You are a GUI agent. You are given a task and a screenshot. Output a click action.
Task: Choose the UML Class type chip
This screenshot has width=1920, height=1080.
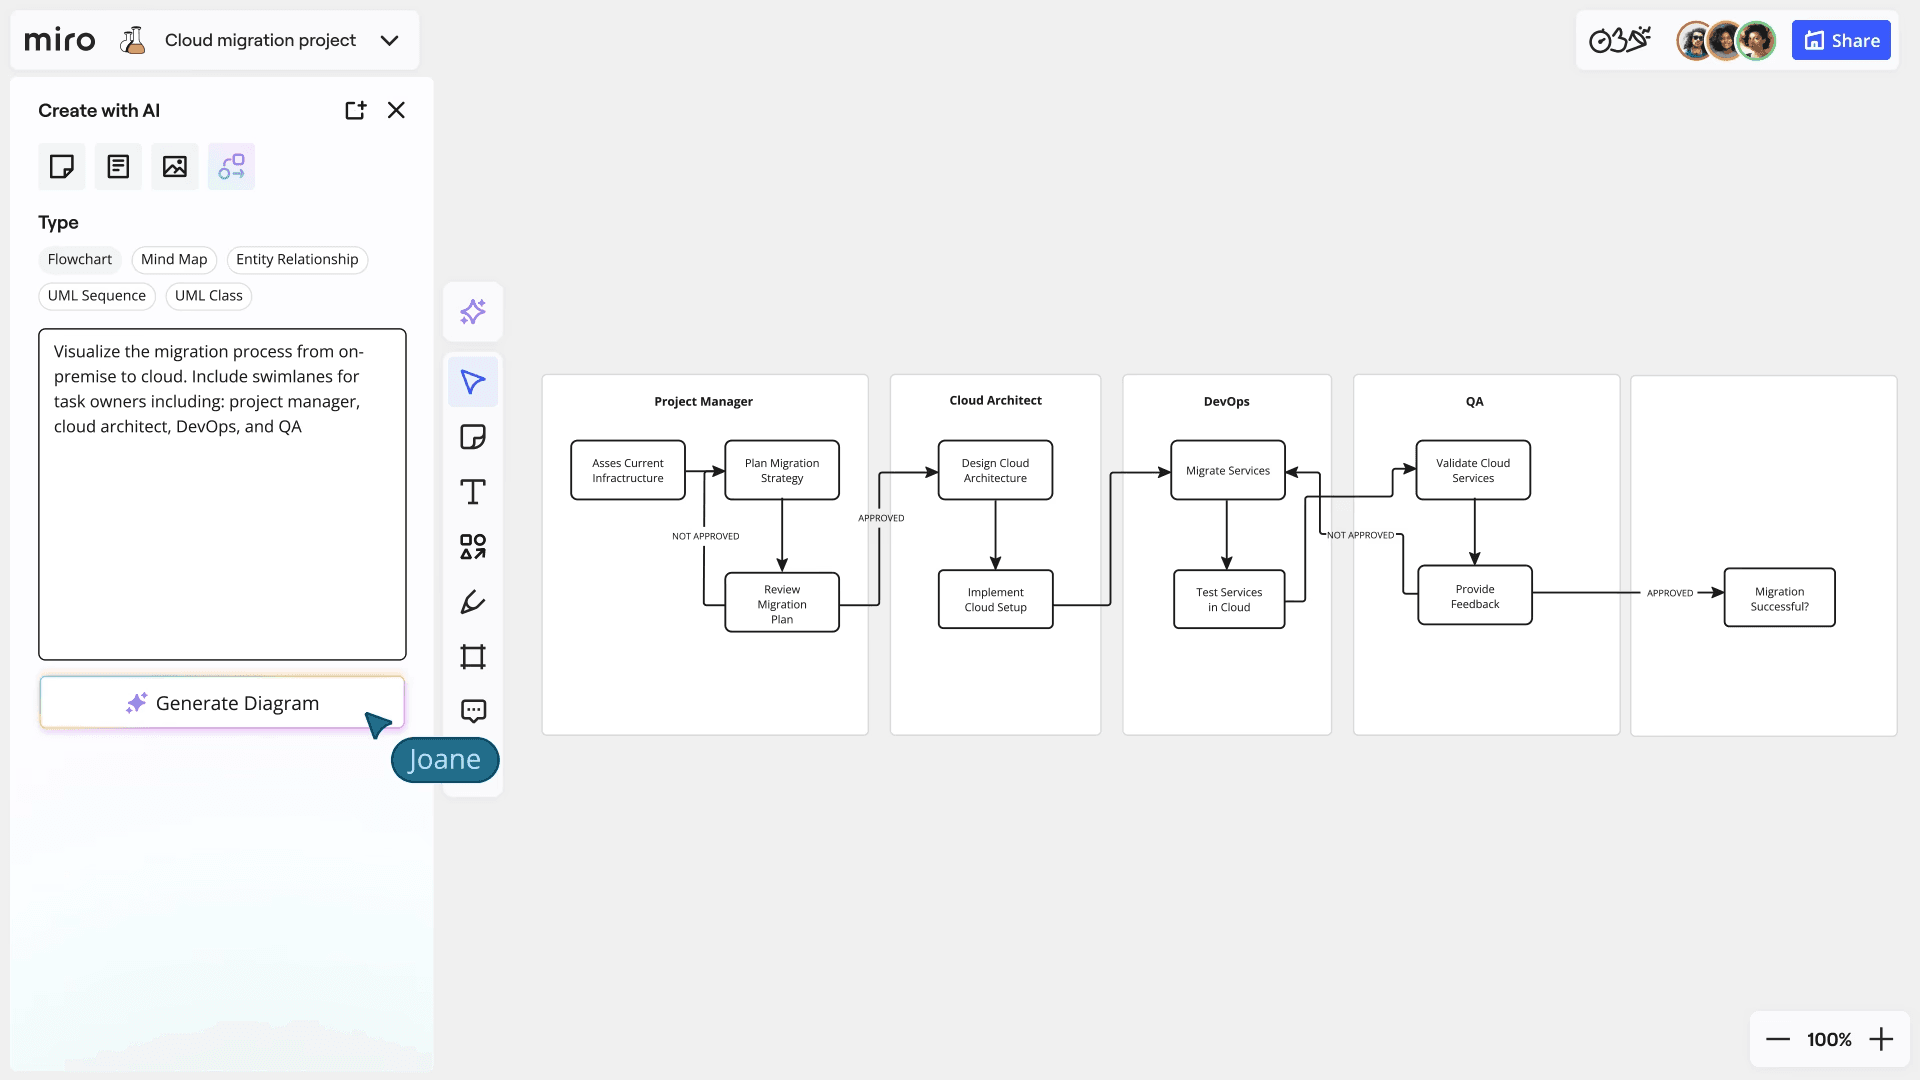pyautogui.click(x=209, y=296)
